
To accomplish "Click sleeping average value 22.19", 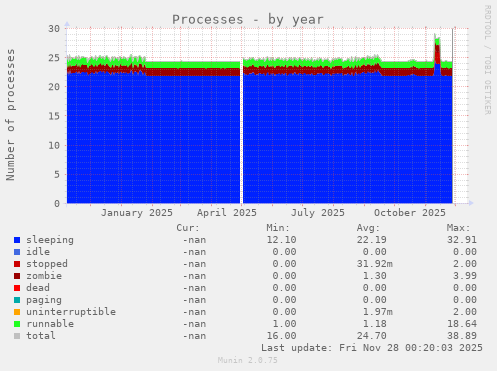I will (372, 240).
